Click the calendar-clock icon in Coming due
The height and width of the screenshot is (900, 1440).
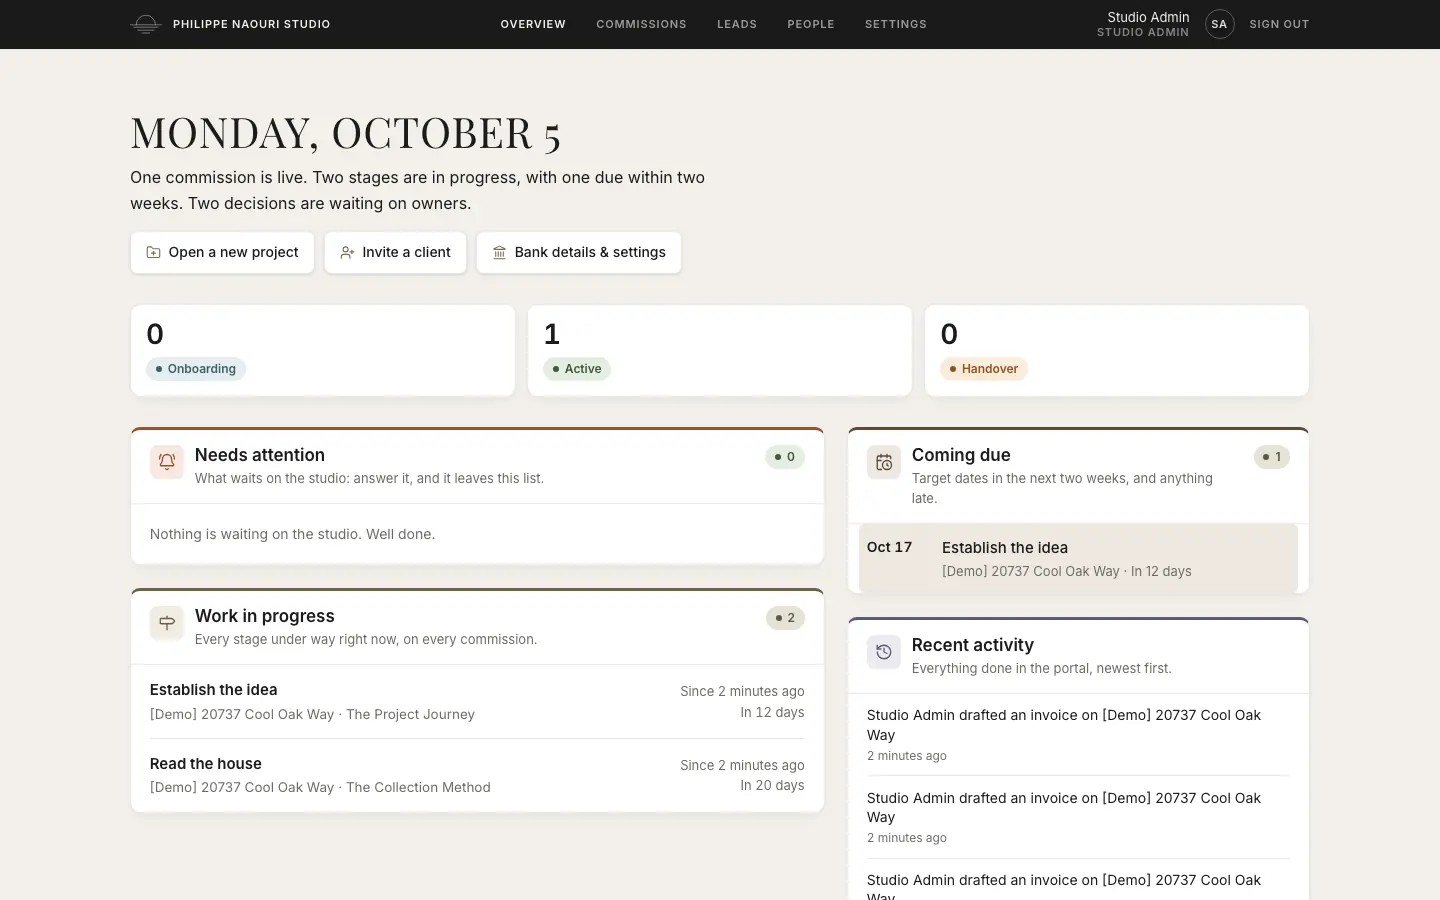[884, 462]
